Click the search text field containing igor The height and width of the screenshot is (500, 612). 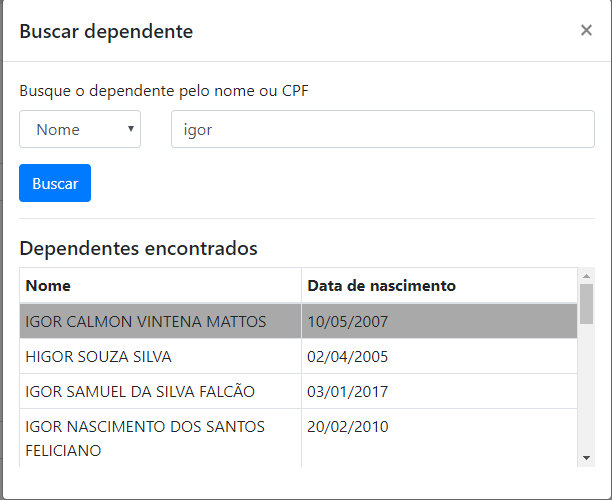(x=382, y=129)
